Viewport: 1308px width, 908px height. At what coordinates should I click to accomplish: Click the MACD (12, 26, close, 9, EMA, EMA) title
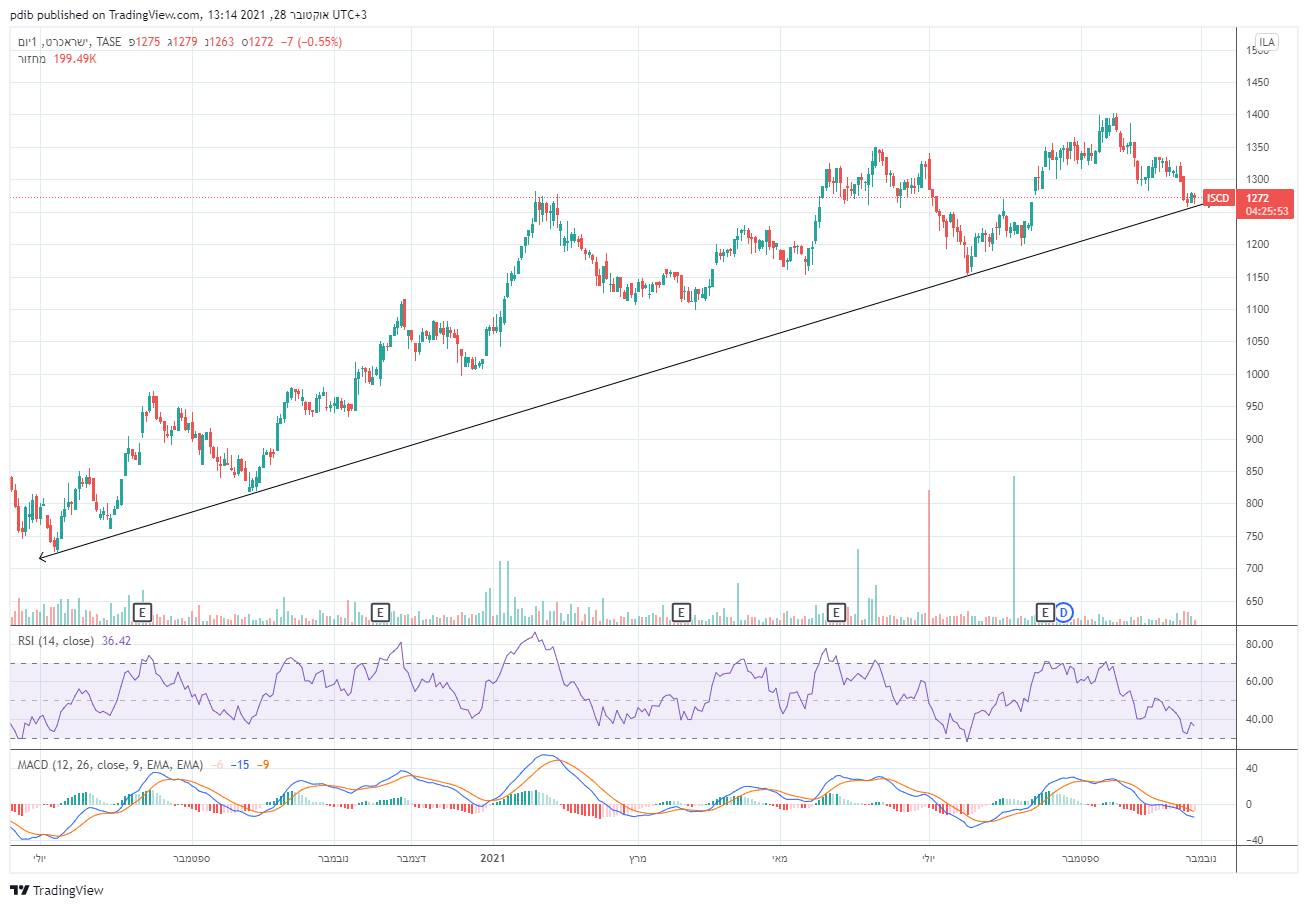click(x=110, y=765)
